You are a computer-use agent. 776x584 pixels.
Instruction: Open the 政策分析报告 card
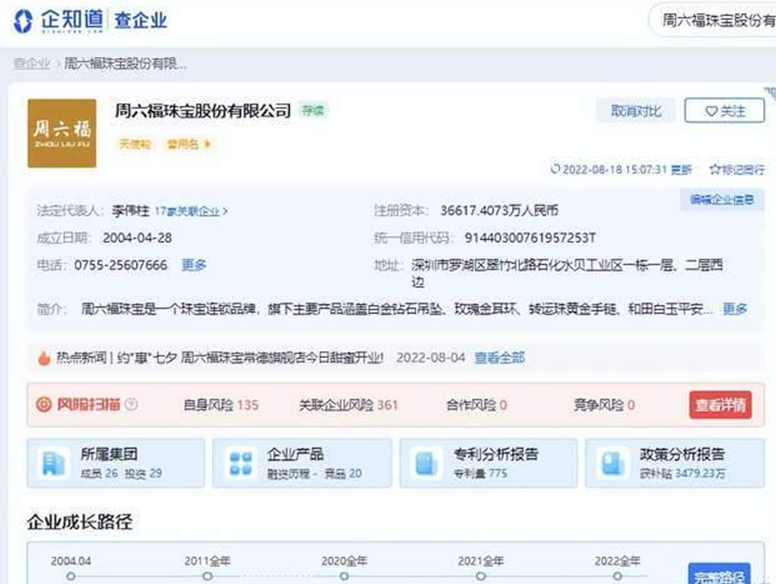[675, 463]
